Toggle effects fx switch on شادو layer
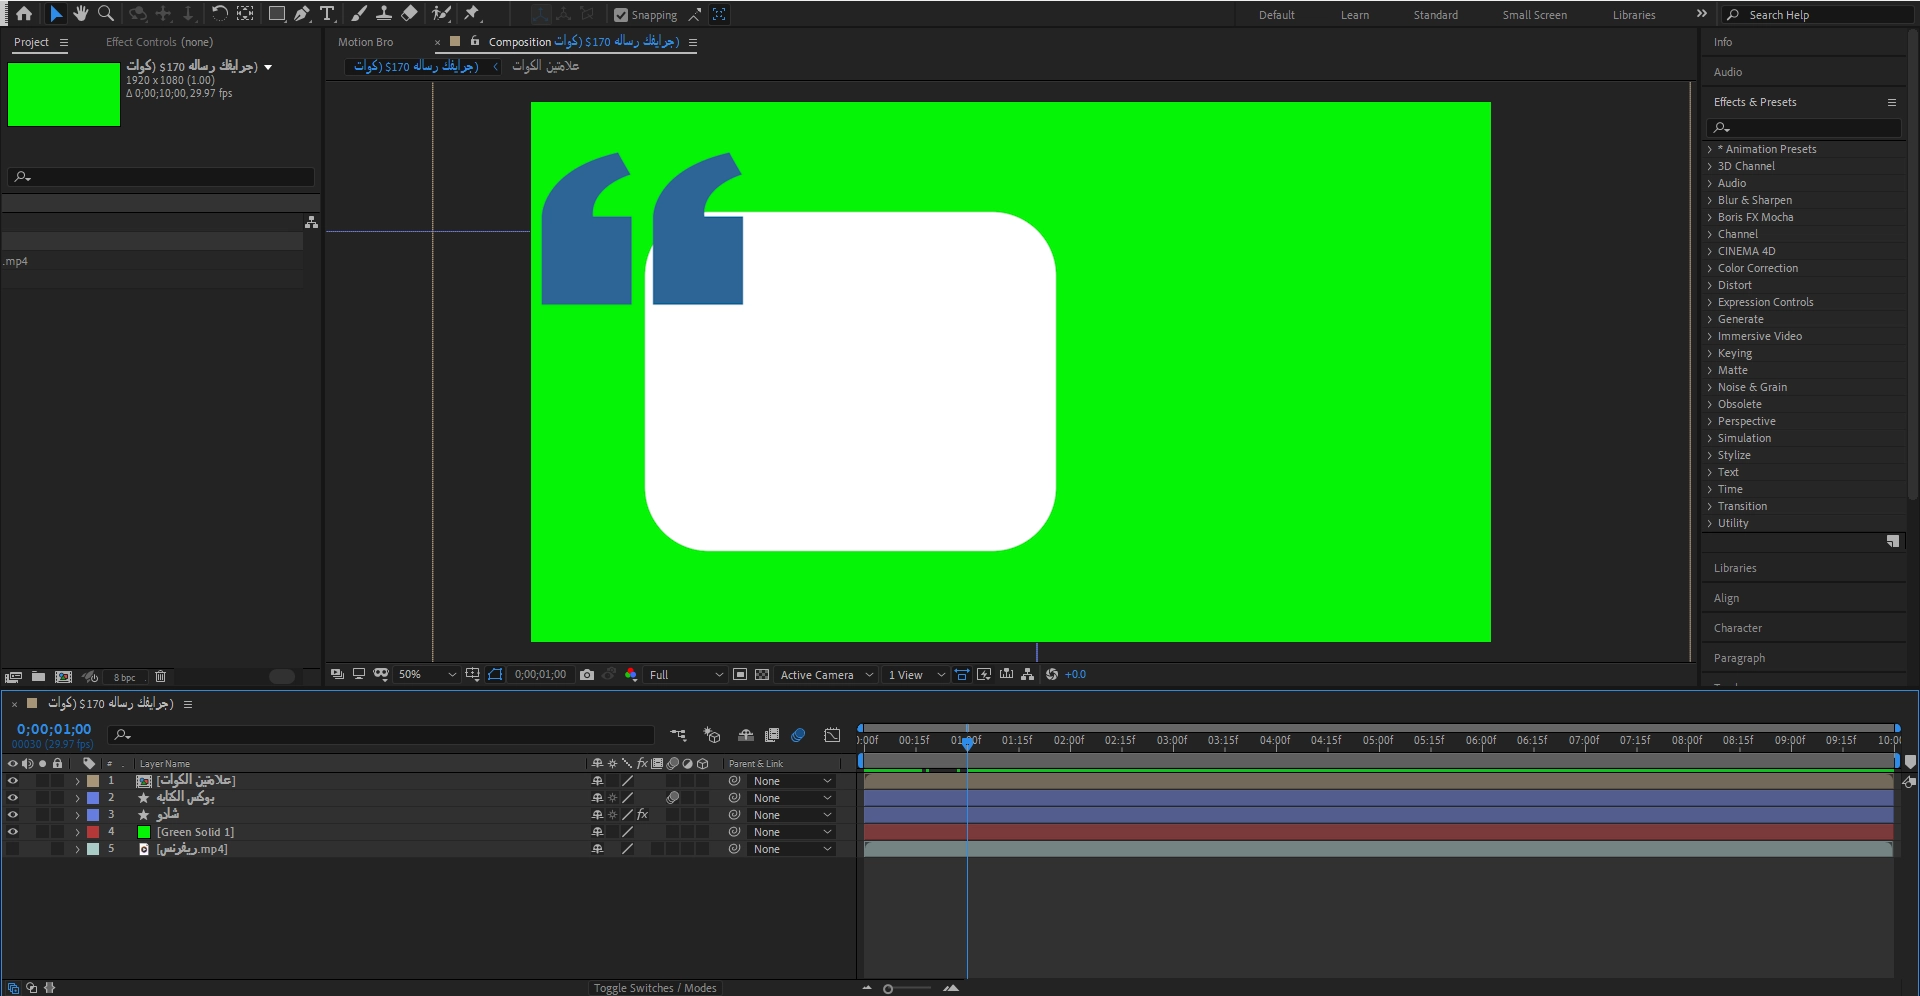The width and height of the screenshot is (1920, 996). tap(642, 815)
